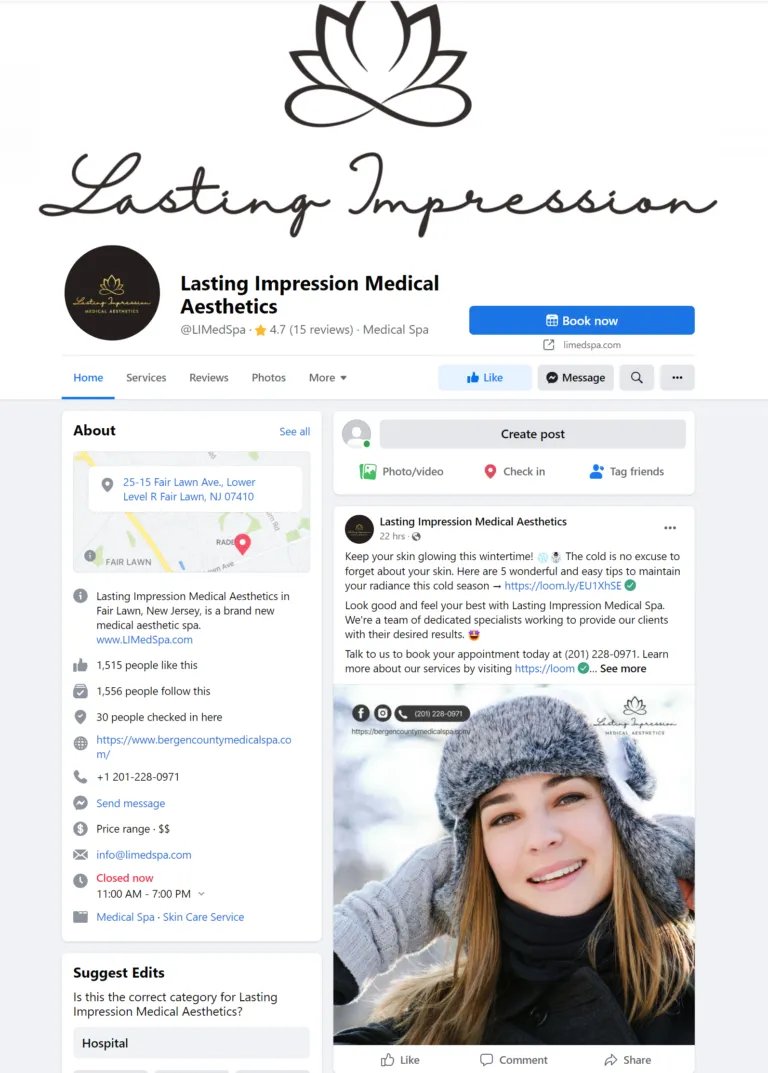
Task: Open the post options ellipsis menu
Action: (x=670, y=528)
